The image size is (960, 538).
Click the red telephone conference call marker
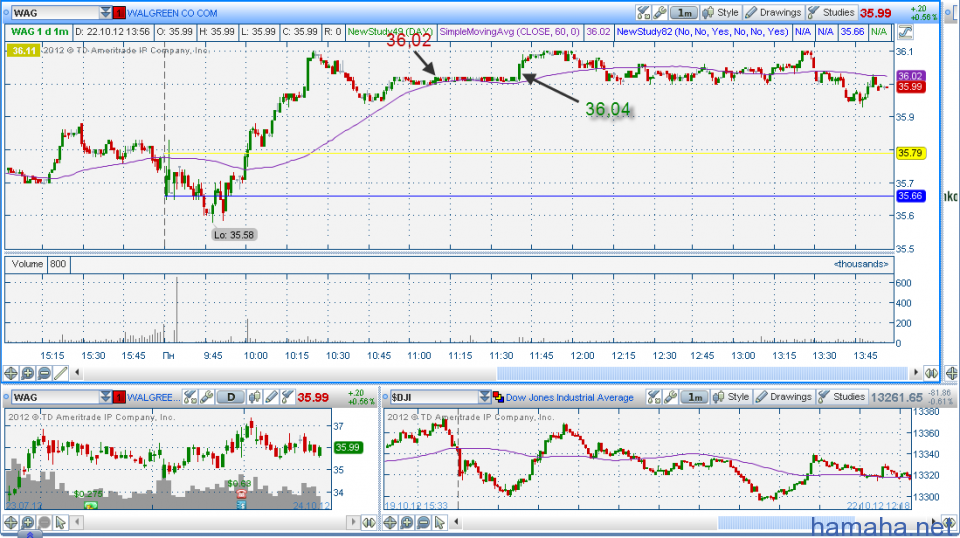tap(241, 494)
